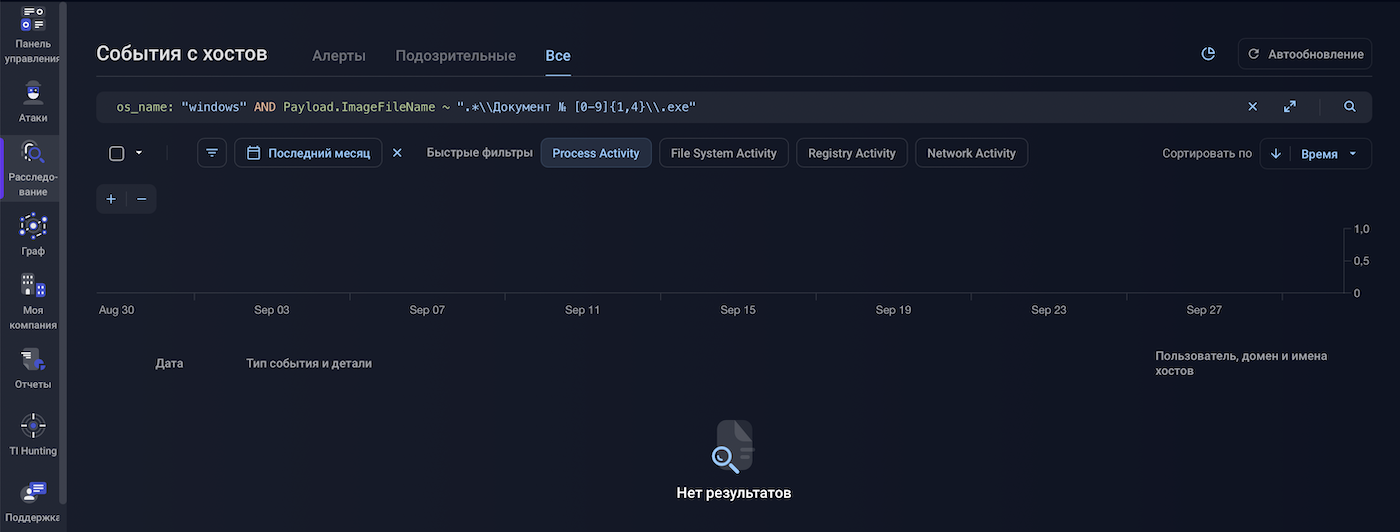Open the Последний месяц date range picker
Viewport: 1400px width, 532px height.
(x=308, y=153)
